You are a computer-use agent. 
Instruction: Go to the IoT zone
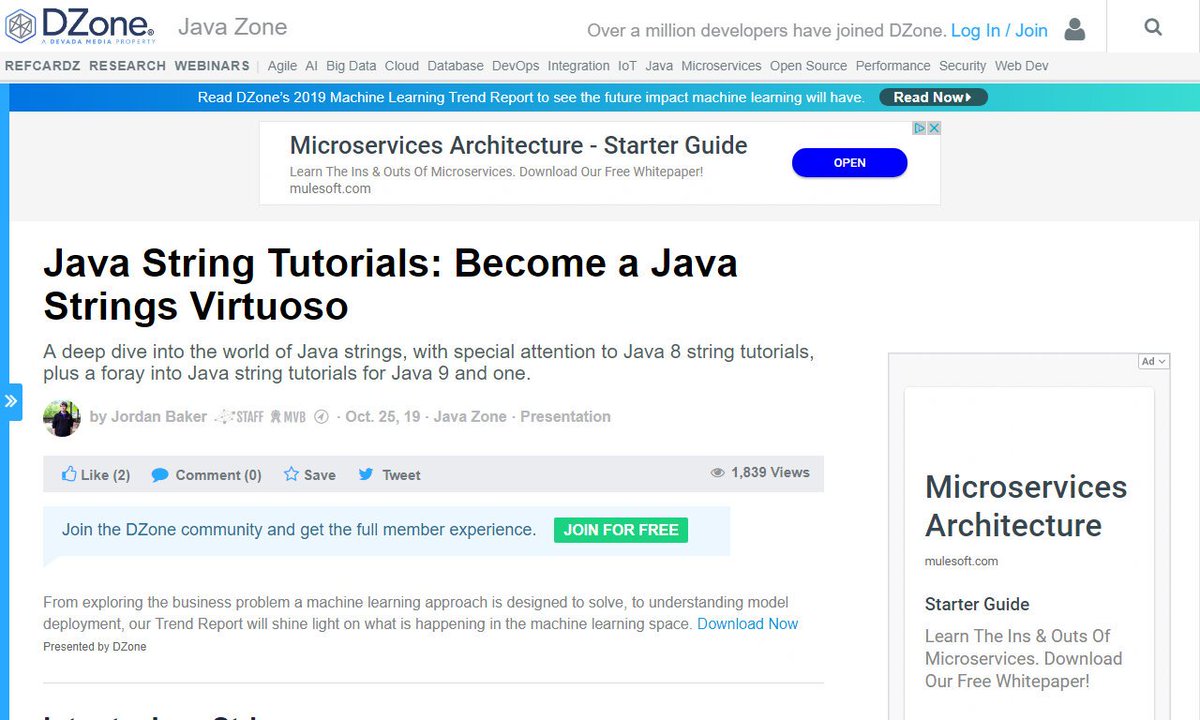click(627, 66)
